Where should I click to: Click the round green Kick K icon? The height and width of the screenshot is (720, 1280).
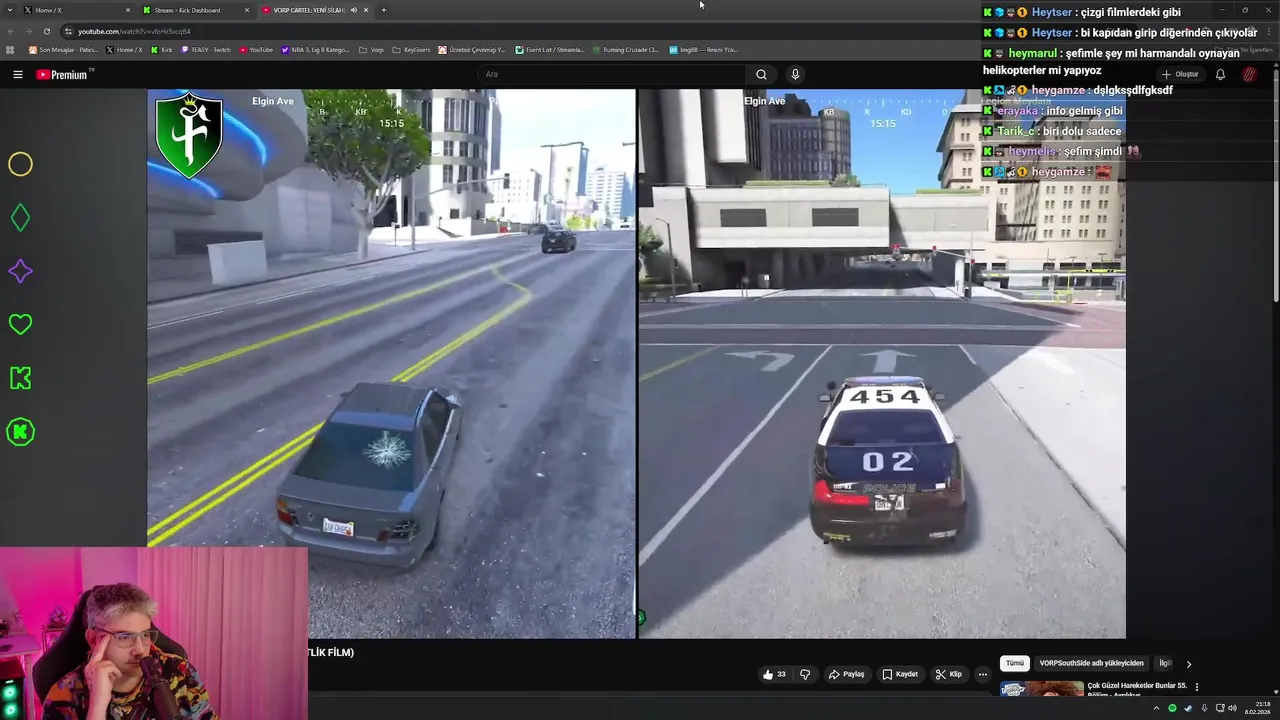pos(20,432)
